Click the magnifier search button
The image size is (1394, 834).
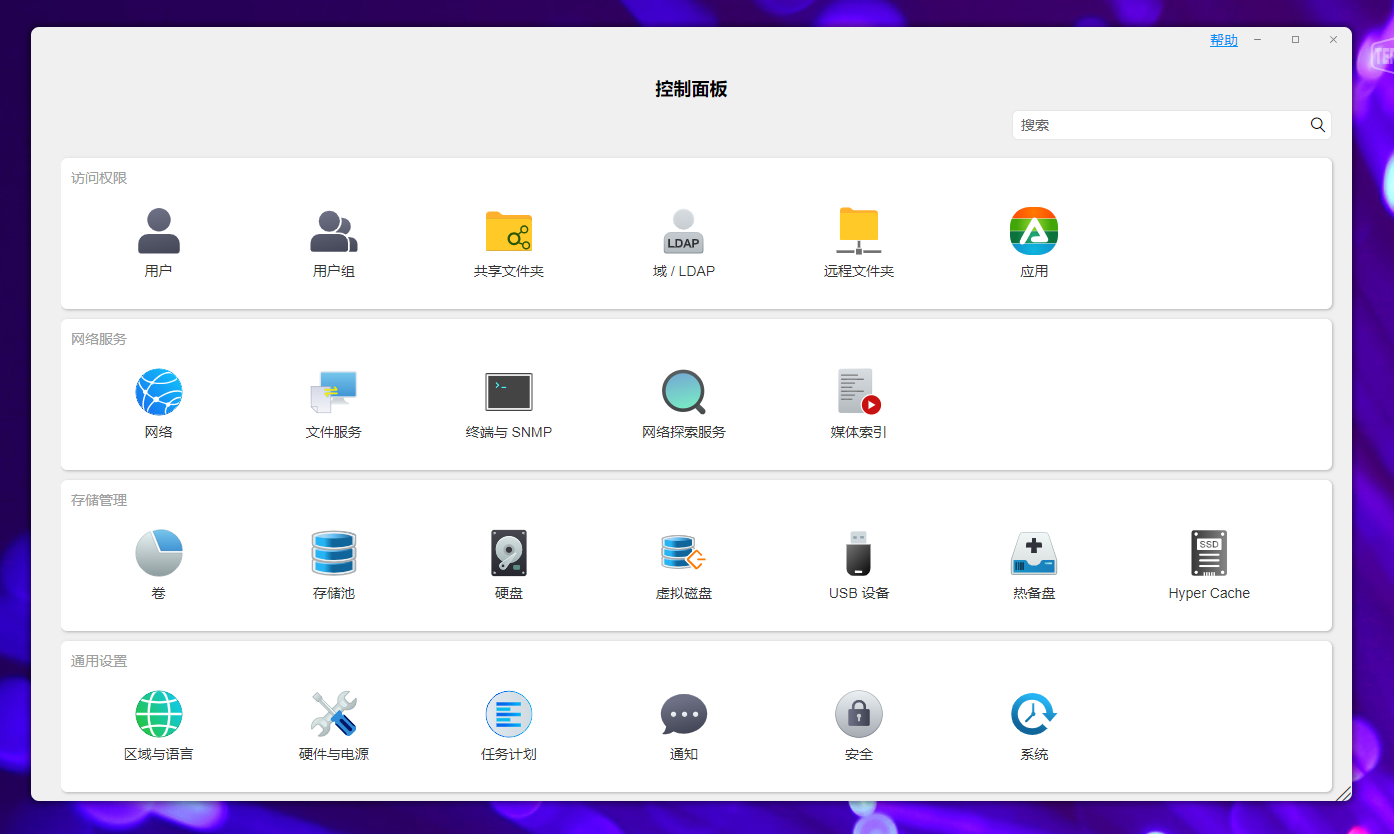[1318, 125]
